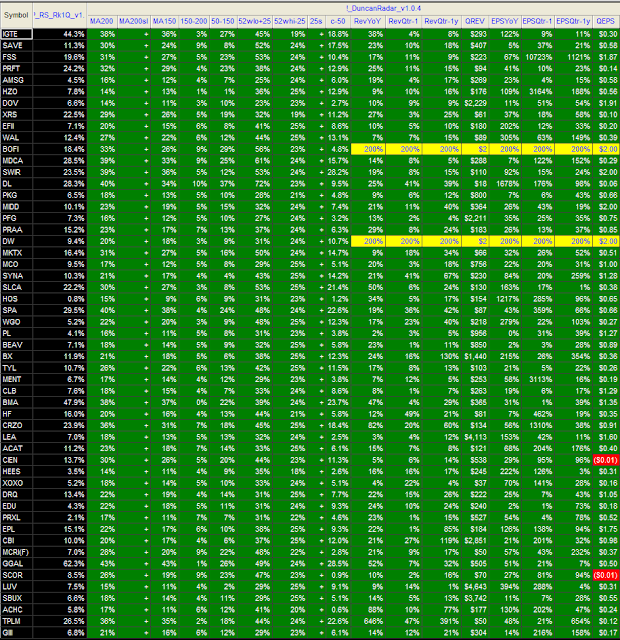Image resolution: width=620 pixels, height=640 pixels.
Task: Click red ($0.01) QEPS cell in SCOR row
Action: tap(606, 575)
